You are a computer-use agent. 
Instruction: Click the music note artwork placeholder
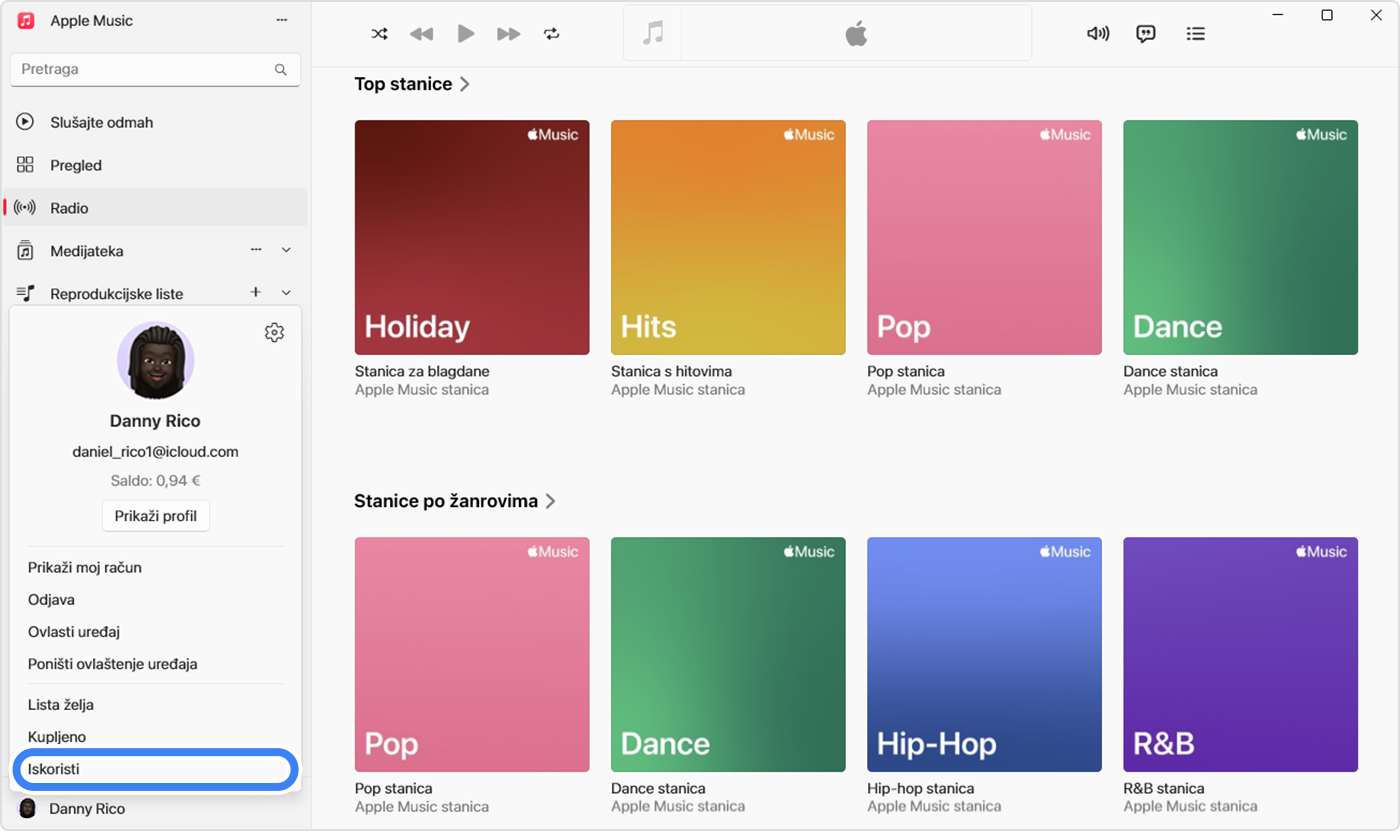point(653,33)
